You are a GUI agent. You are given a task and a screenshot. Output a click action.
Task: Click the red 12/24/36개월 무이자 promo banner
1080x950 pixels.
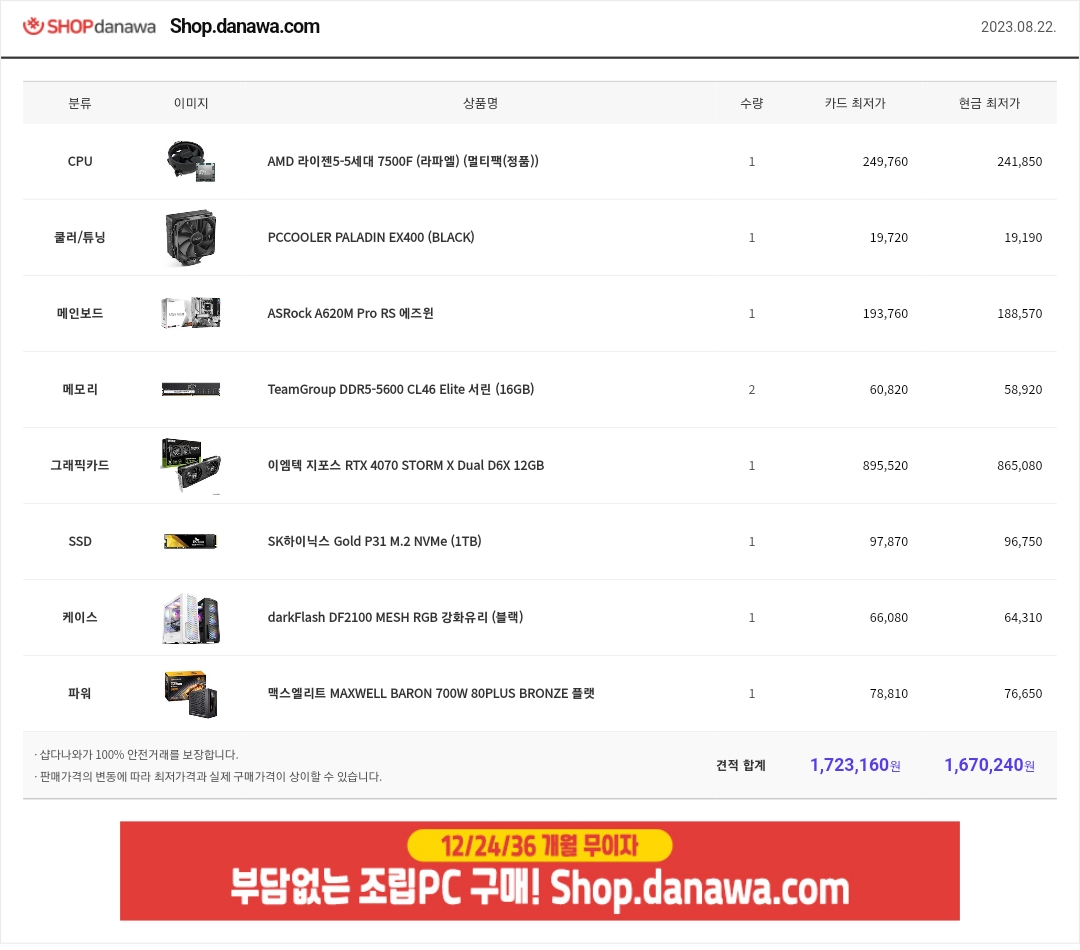pos(539,871)
